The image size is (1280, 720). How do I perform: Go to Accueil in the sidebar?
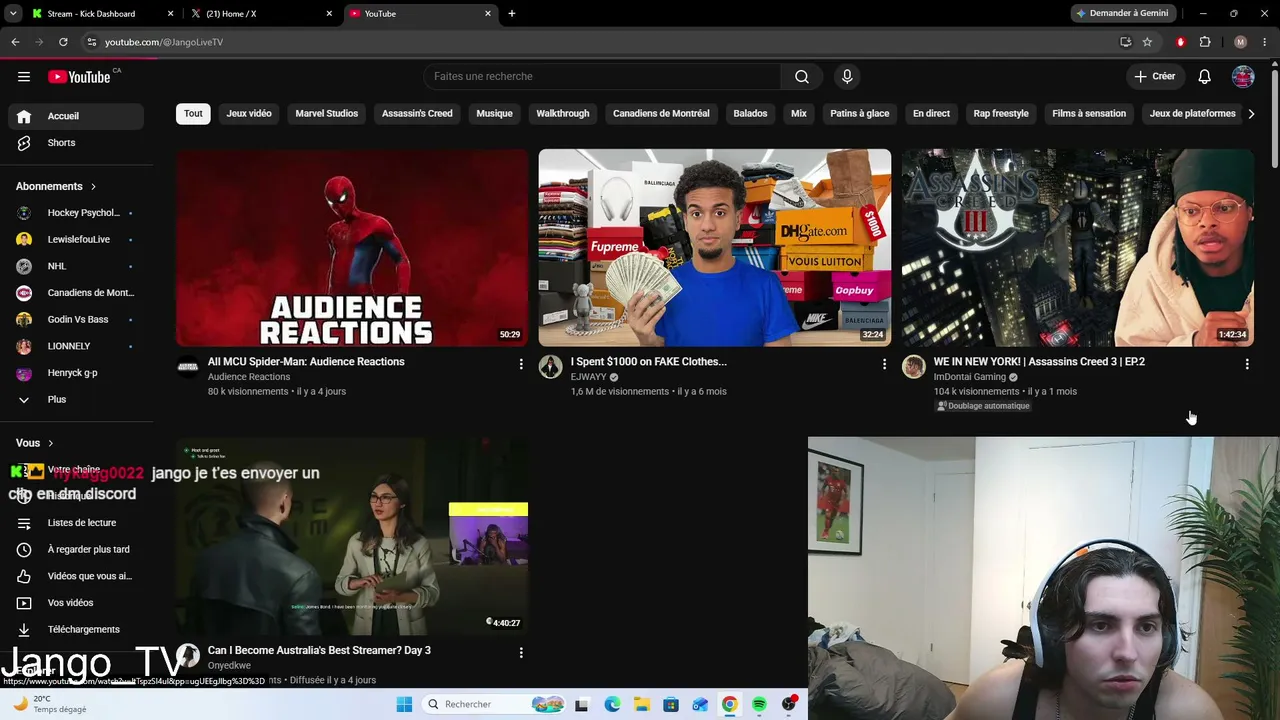76,116
